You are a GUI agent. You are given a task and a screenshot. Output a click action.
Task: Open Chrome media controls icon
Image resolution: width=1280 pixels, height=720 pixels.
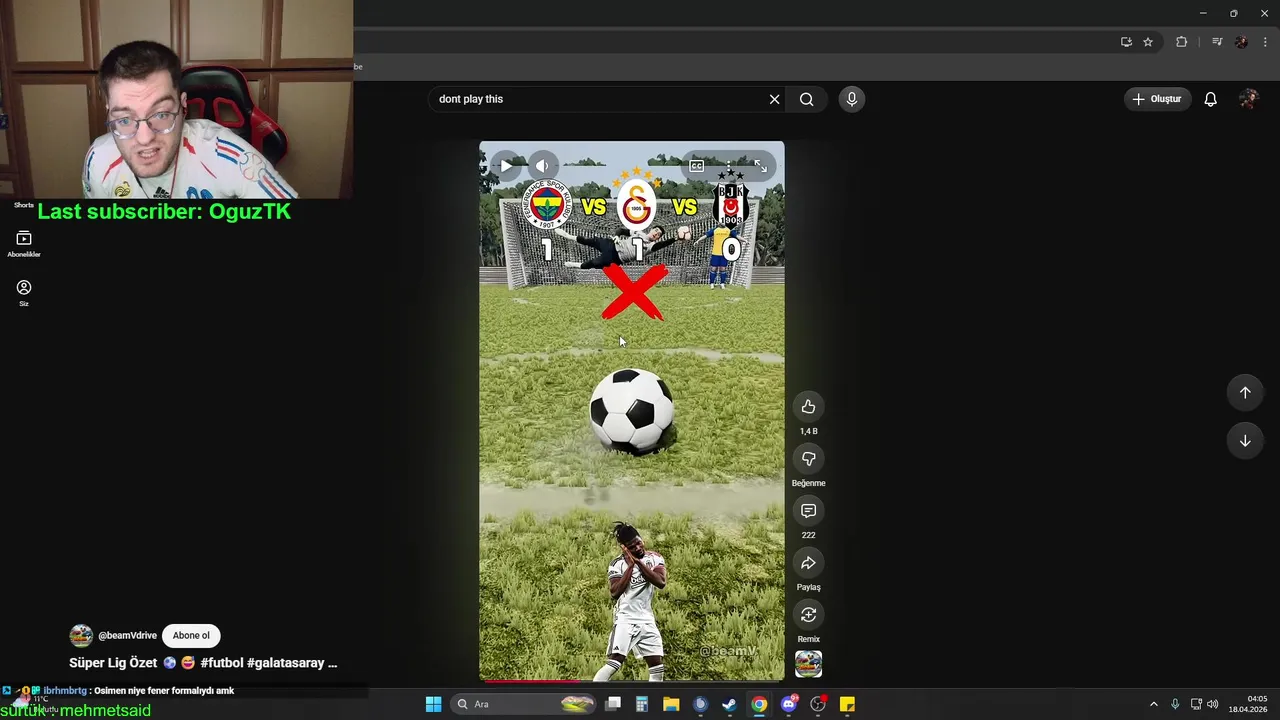pos(1217,42)
